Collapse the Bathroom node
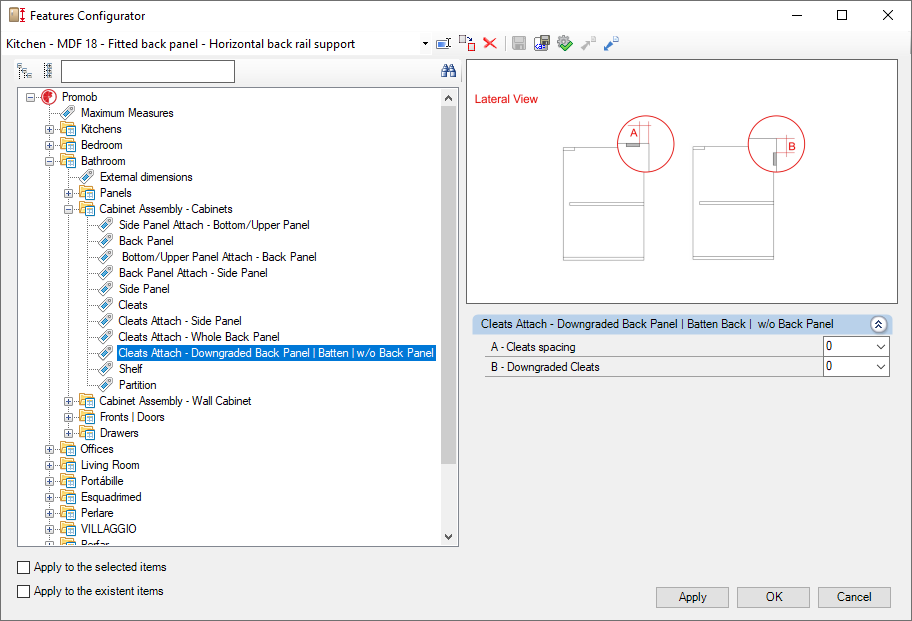The height and width of the screenshot is (621, 912). (x=49, y=162)
